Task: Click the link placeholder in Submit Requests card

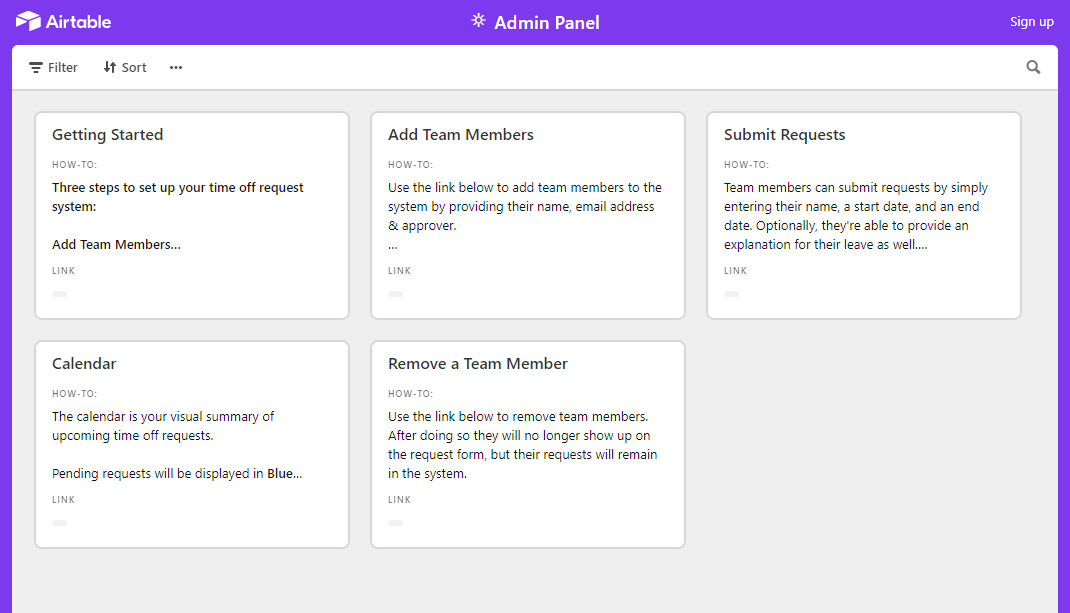Action: (x=732, y=294)
